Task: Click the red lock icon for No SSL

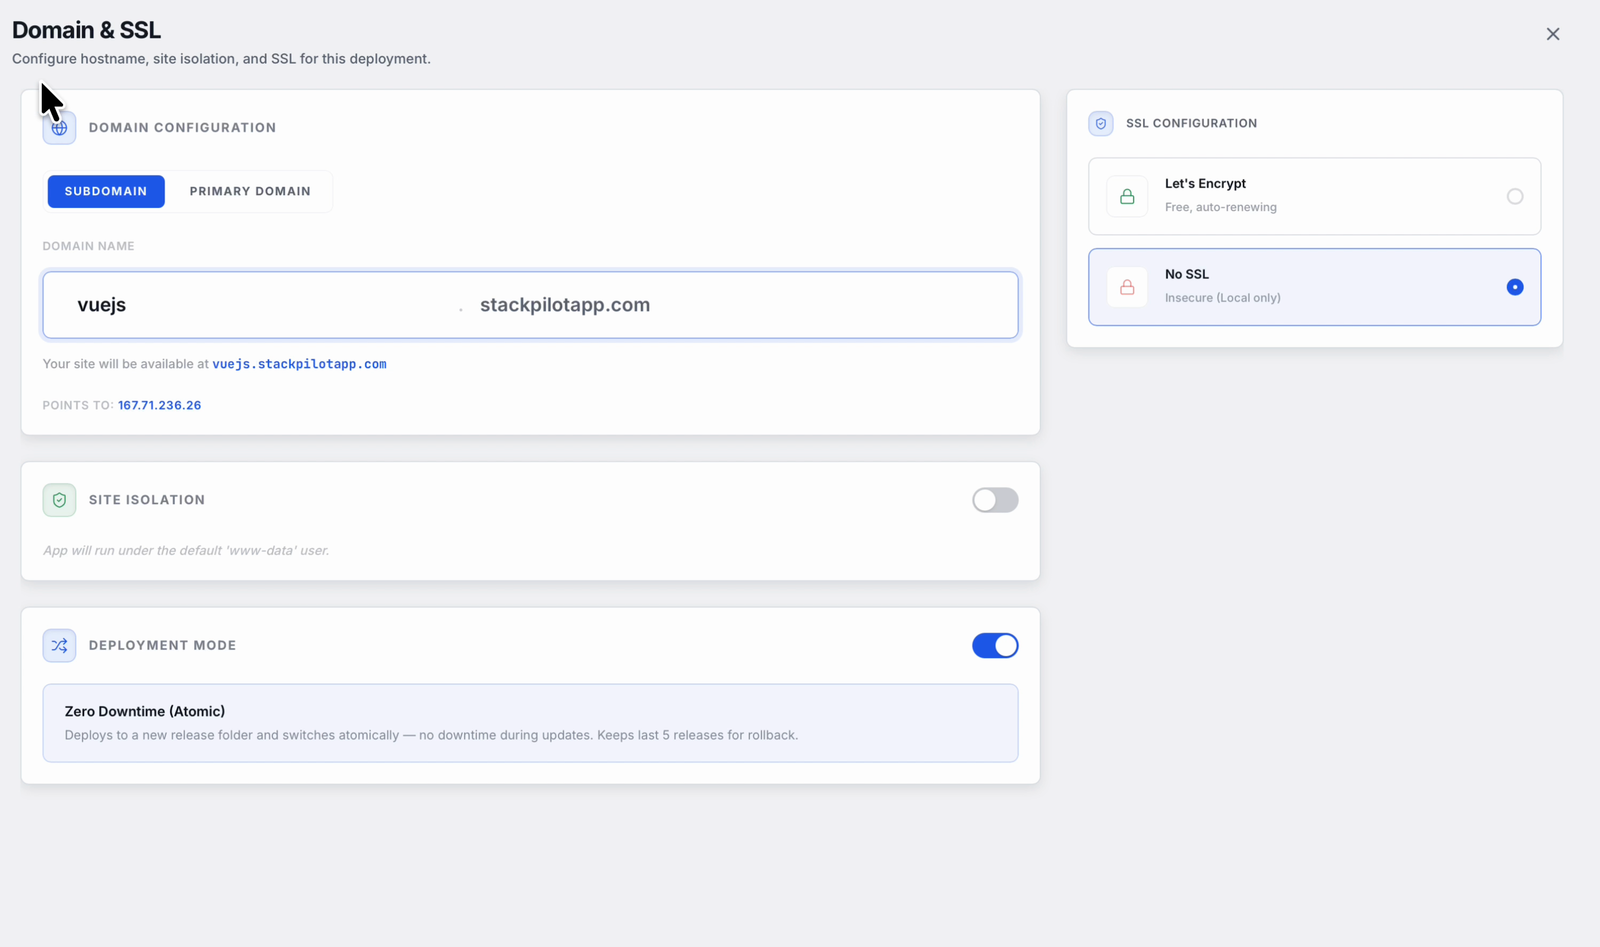Action: coord(1127,287)
